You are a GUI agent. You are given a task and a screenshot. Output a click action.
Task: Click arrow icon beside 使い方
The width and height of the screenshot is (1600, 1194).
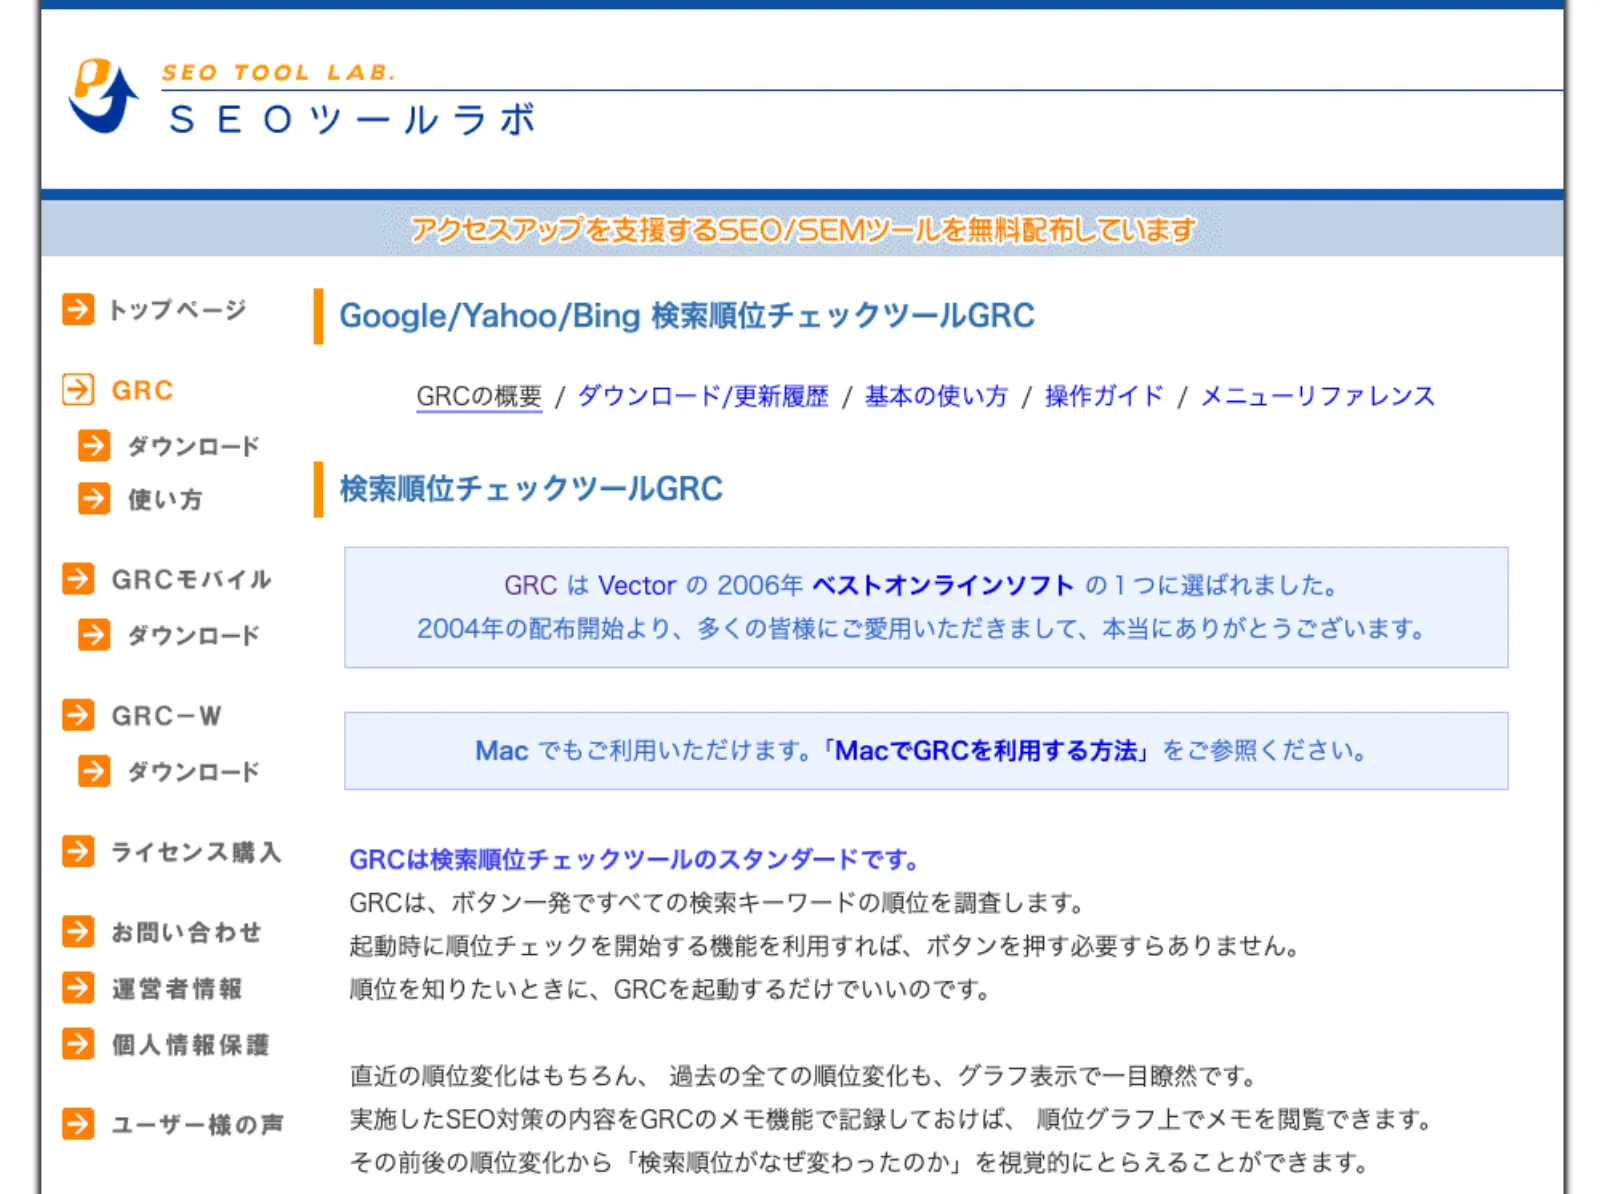(x=94, y=498)
